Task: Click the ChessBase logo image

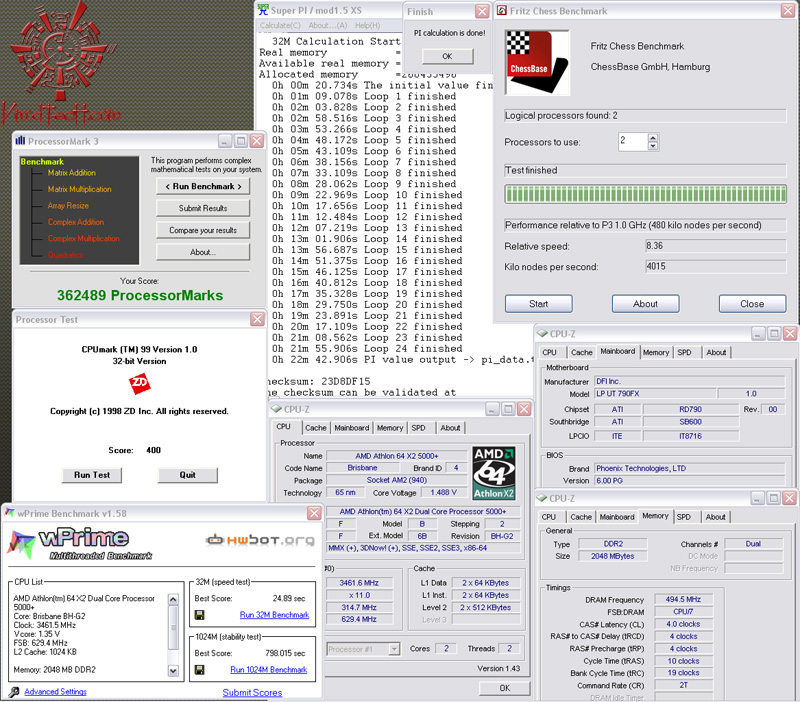Action: pyautogui.click(x=537, y=62)
